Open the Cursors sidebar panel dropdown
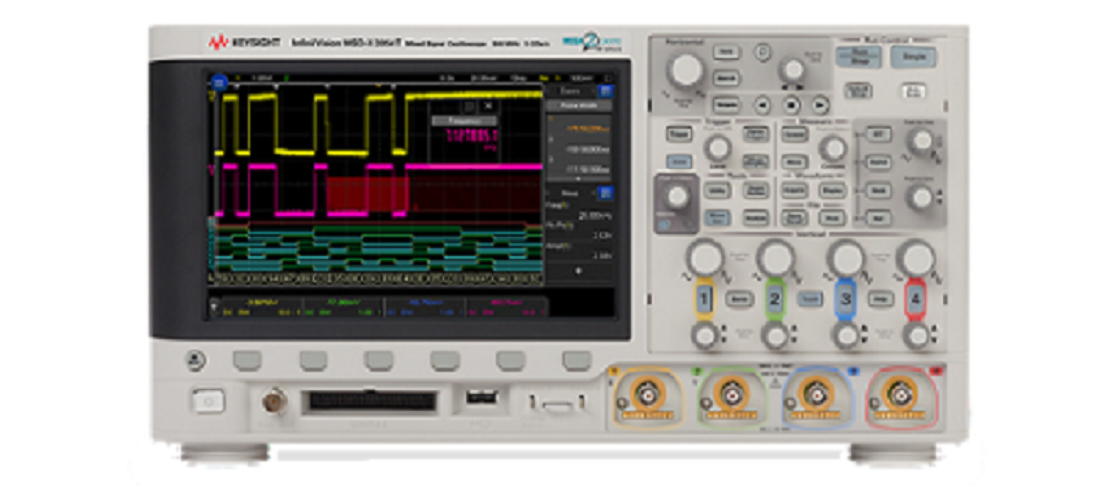1100x492 pixels. [570, 91]
